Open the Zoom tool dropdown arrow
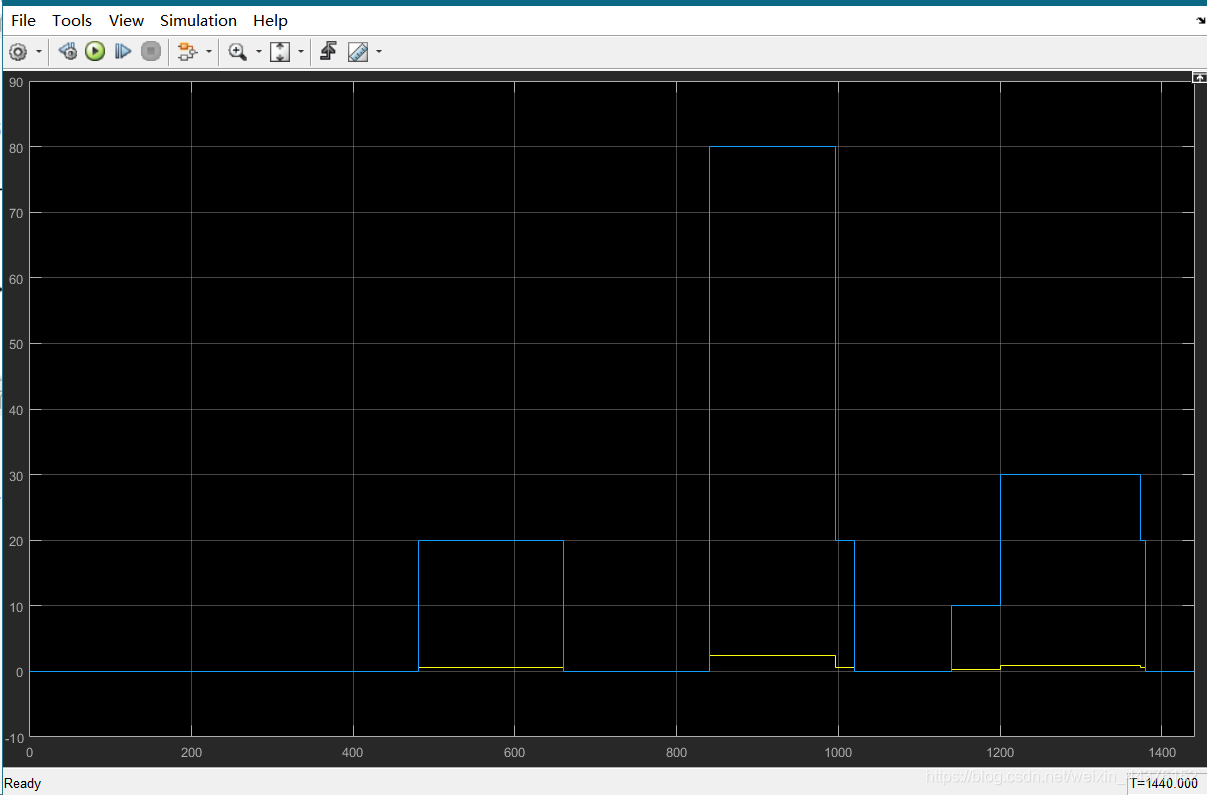Image resolution: width=1207 pixels, height=795 pixels. click(258, 51)
